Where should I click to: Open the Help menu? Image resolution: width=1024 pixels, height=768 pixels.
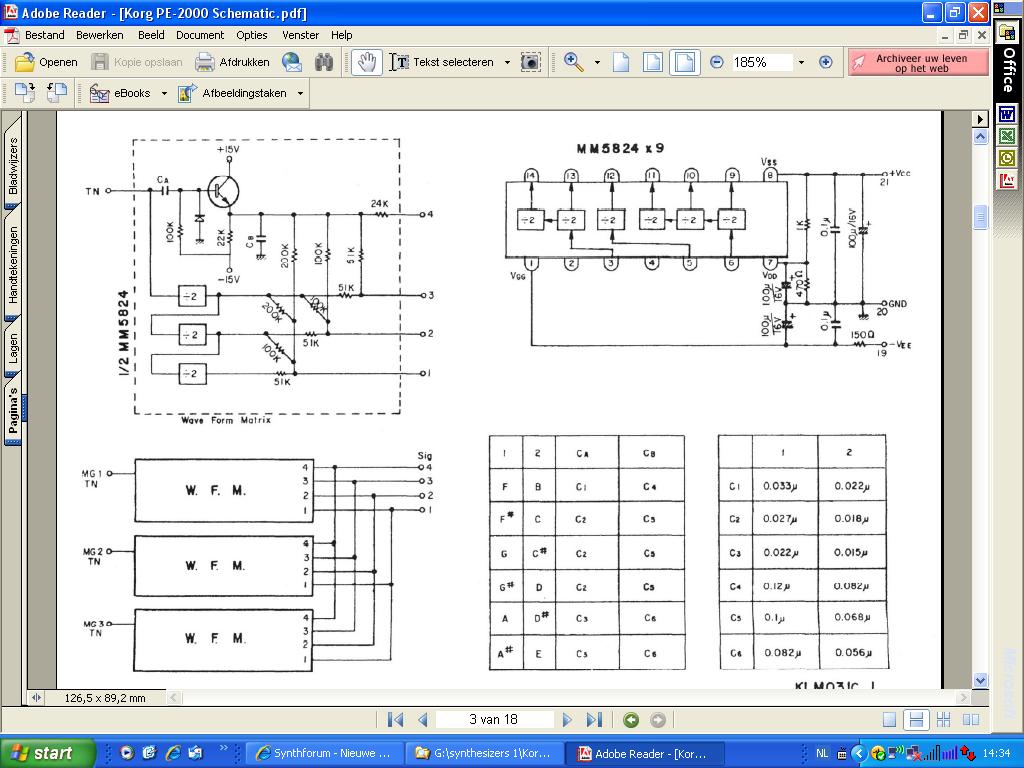click(x=342, y=35)
